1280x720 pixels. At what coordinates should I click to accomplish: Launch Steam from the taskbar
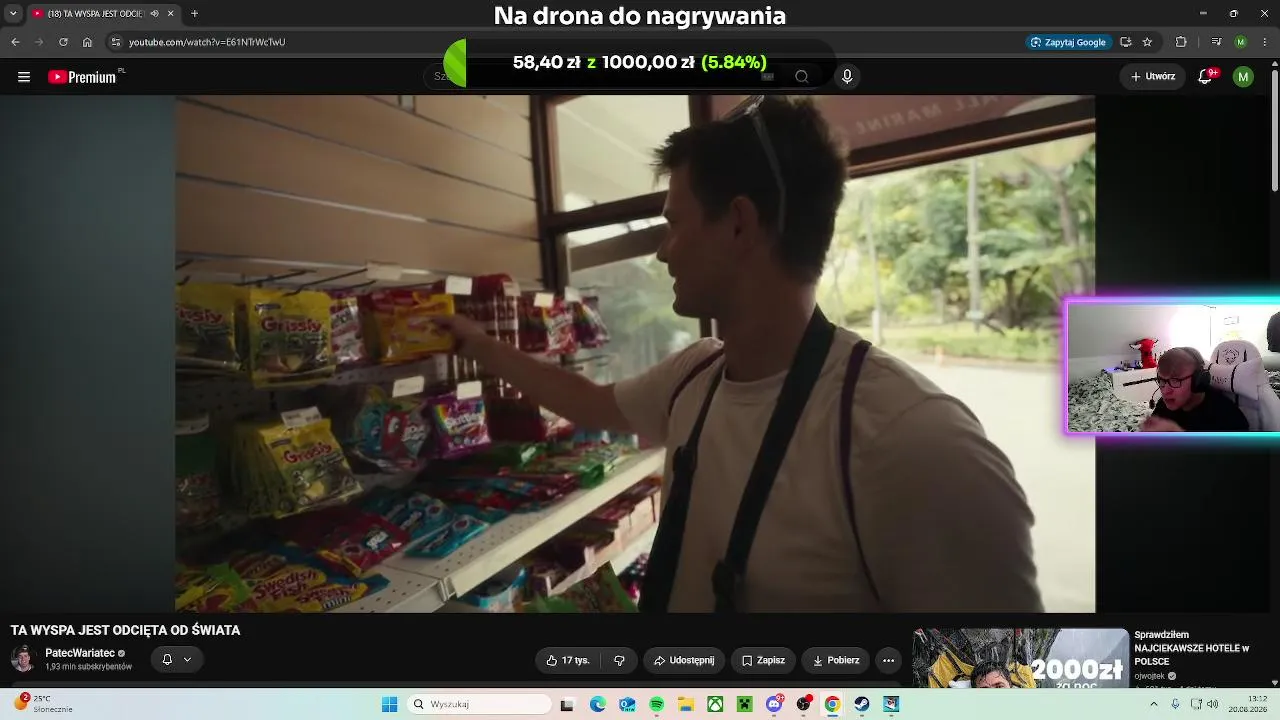(x=861, y=704)
